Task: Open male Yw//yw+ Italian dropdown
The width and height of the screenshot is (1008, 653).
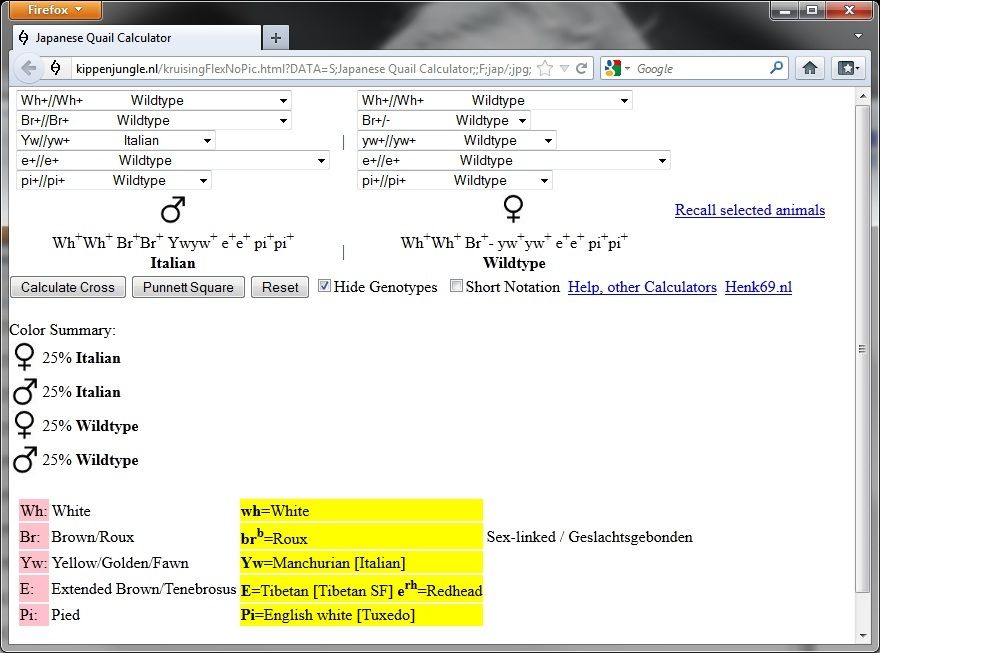Action: pos(116,140)
